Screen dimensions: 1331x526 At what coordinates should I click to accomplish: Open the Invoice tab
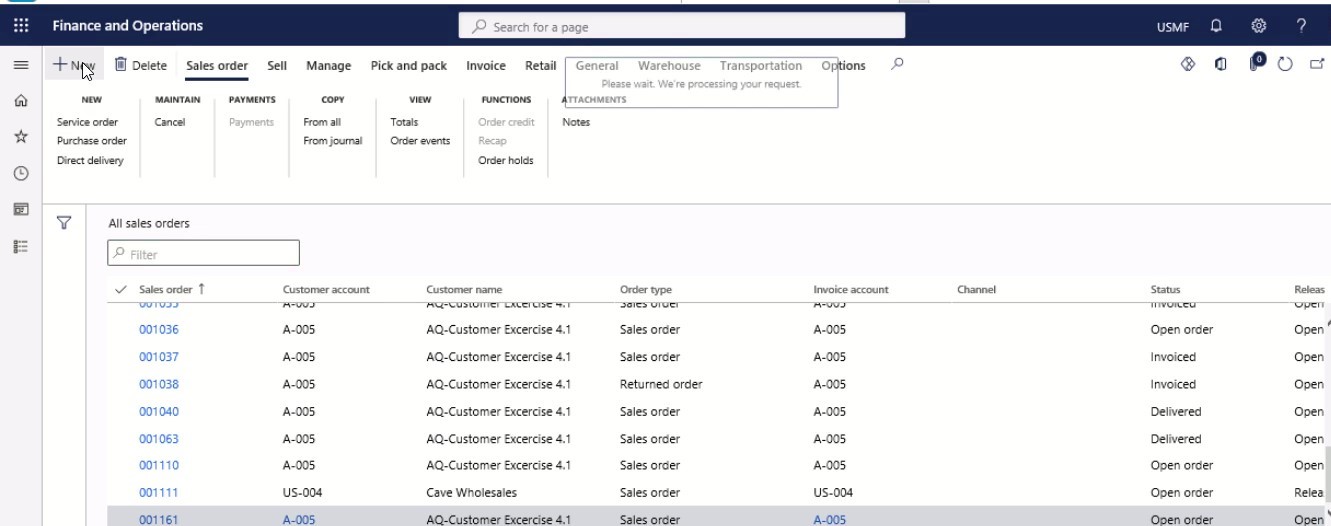(x=486, y=66)
